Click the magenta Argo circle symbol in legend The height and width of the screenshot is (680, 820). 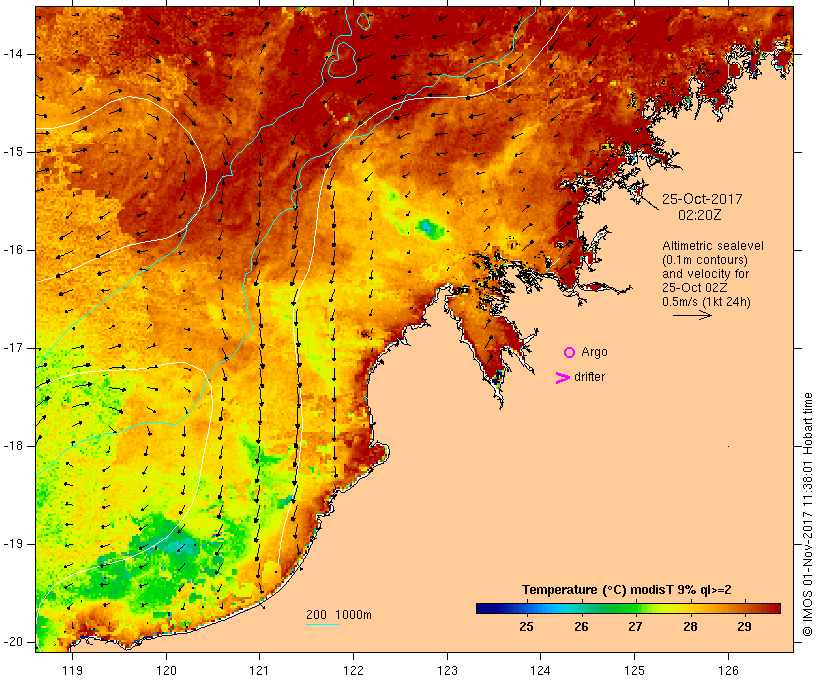pos(570,353)
